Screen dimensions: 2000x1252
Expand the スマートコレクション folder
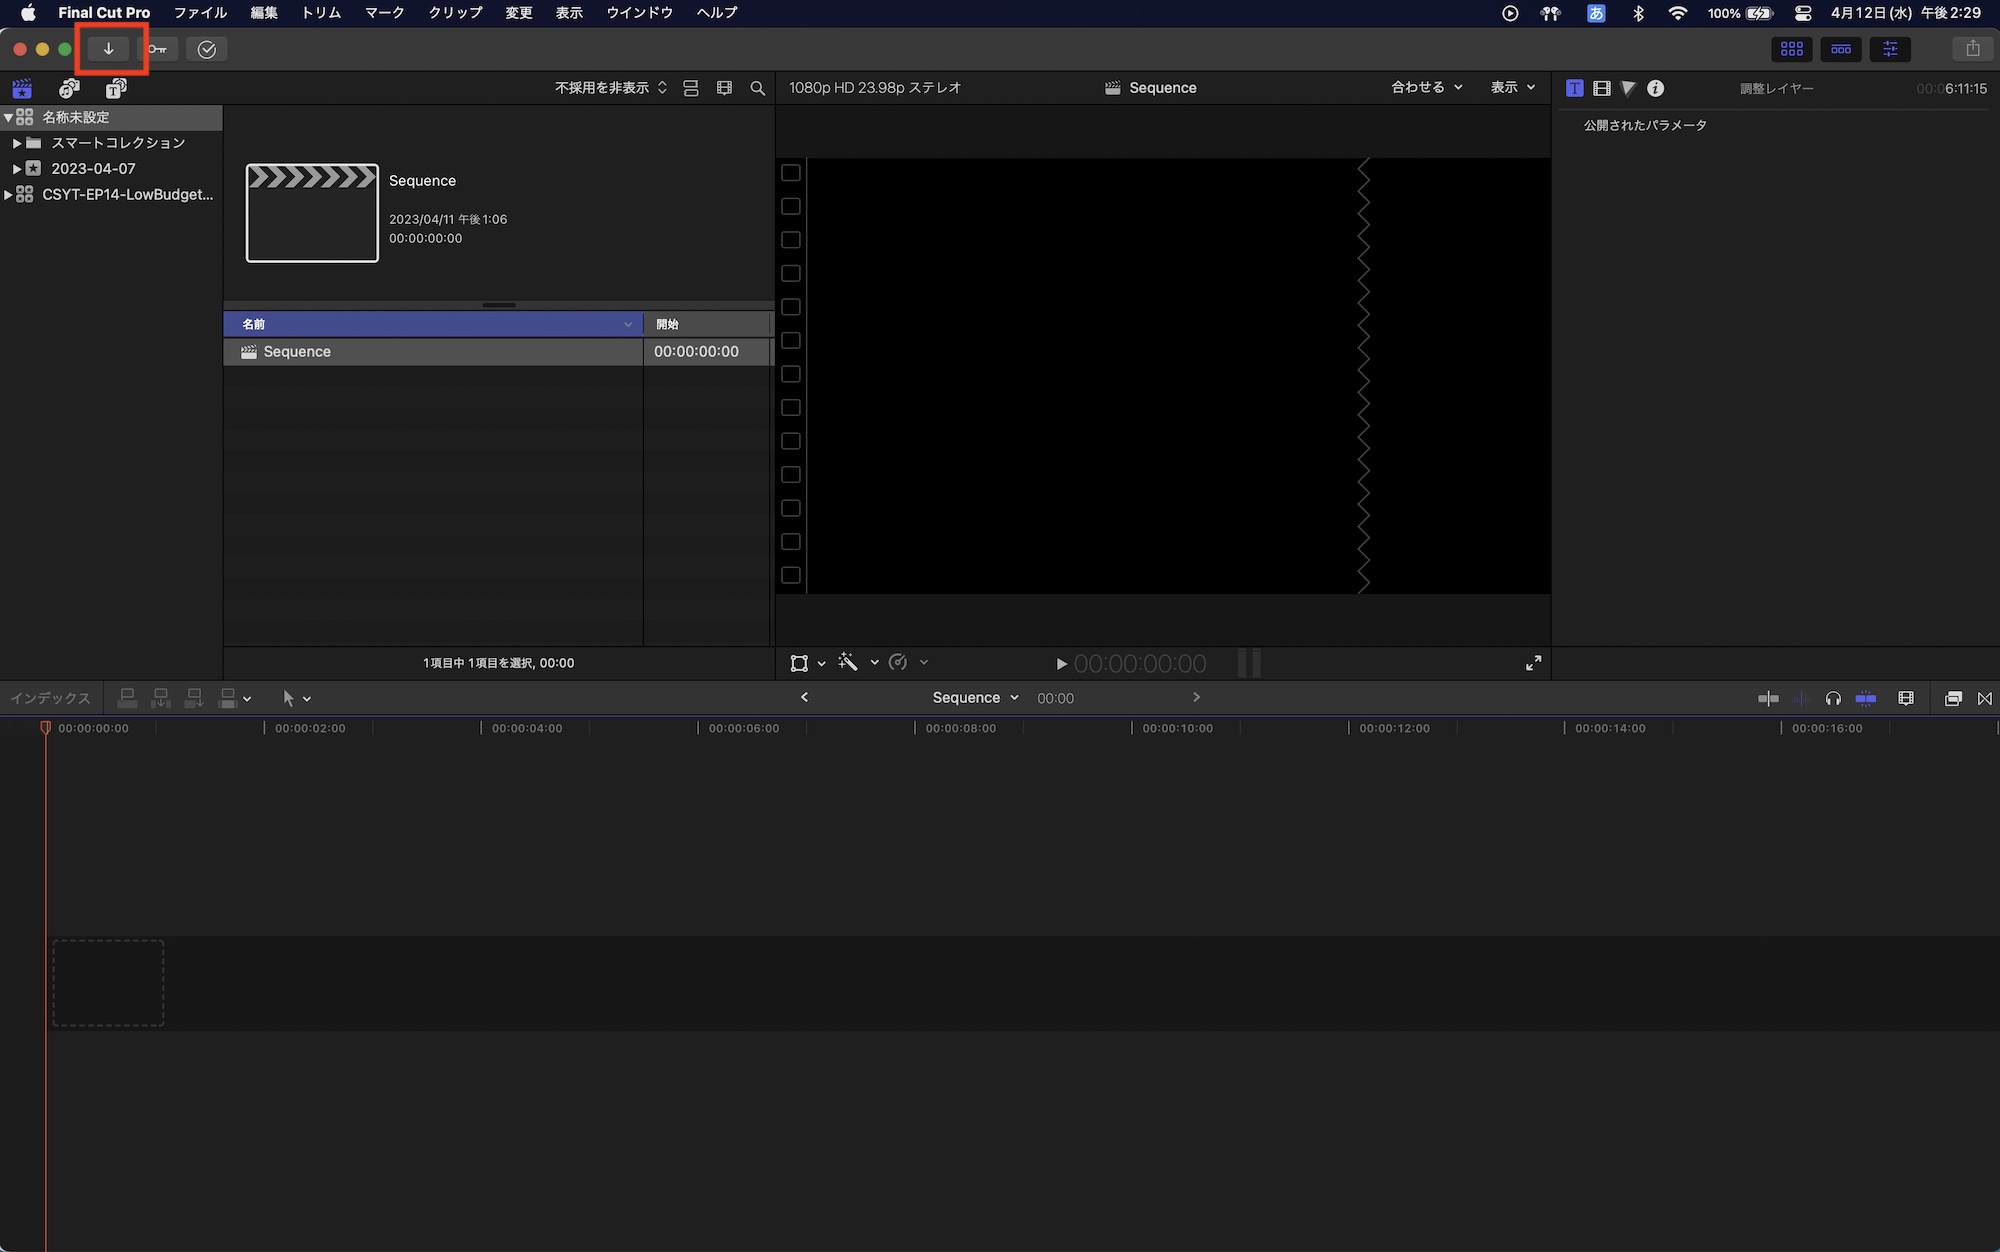pos(16,143)
